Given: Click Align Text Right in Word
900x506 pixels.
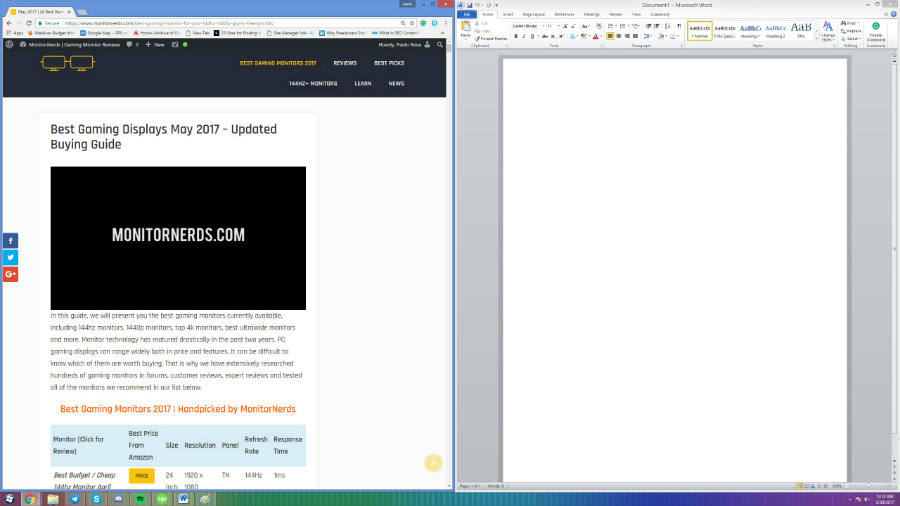Looking at the screenshot, I should coord(627,36).
